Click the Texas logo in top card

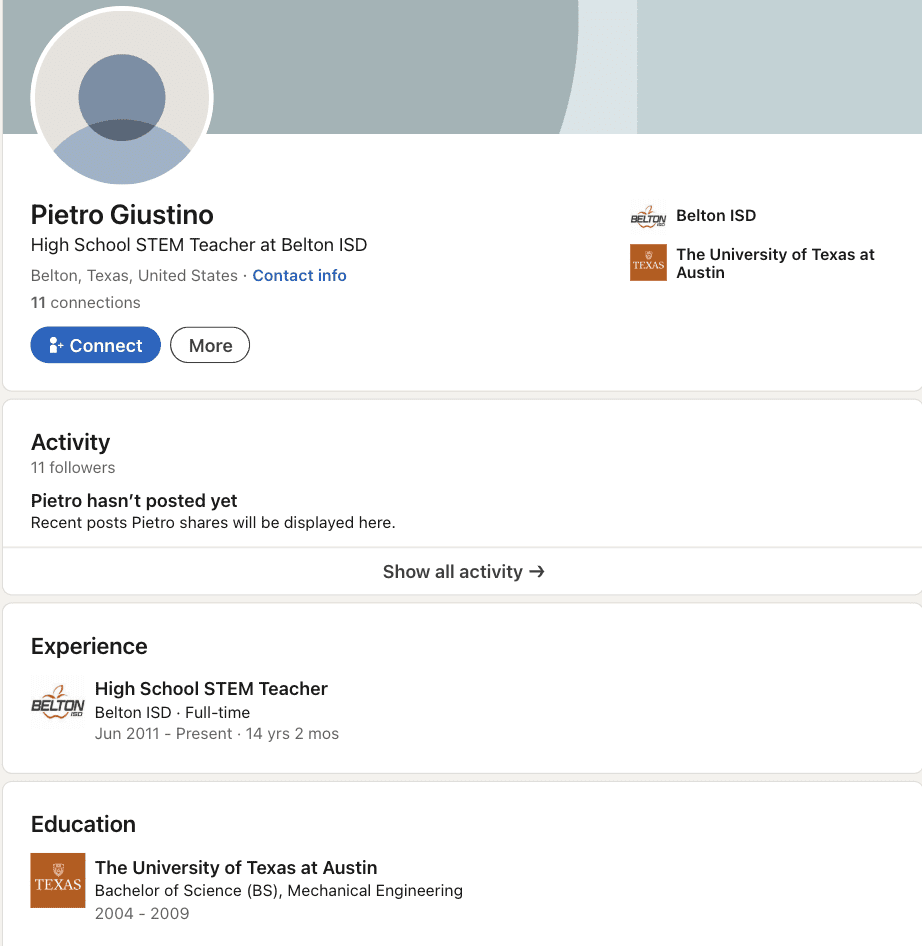click(648, 262)
